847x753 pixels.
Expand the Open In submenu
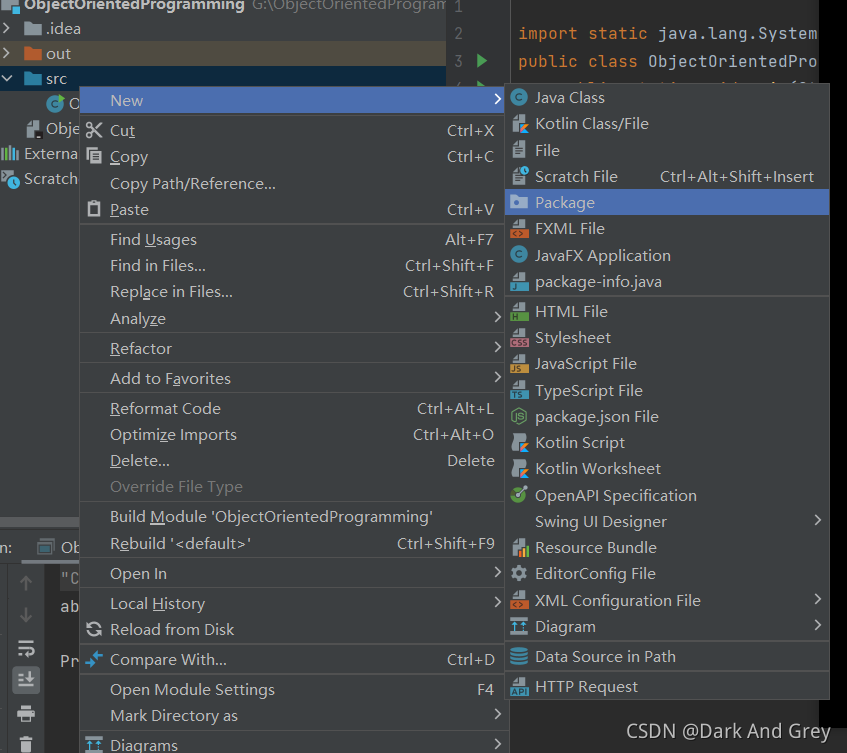(292, 574)
